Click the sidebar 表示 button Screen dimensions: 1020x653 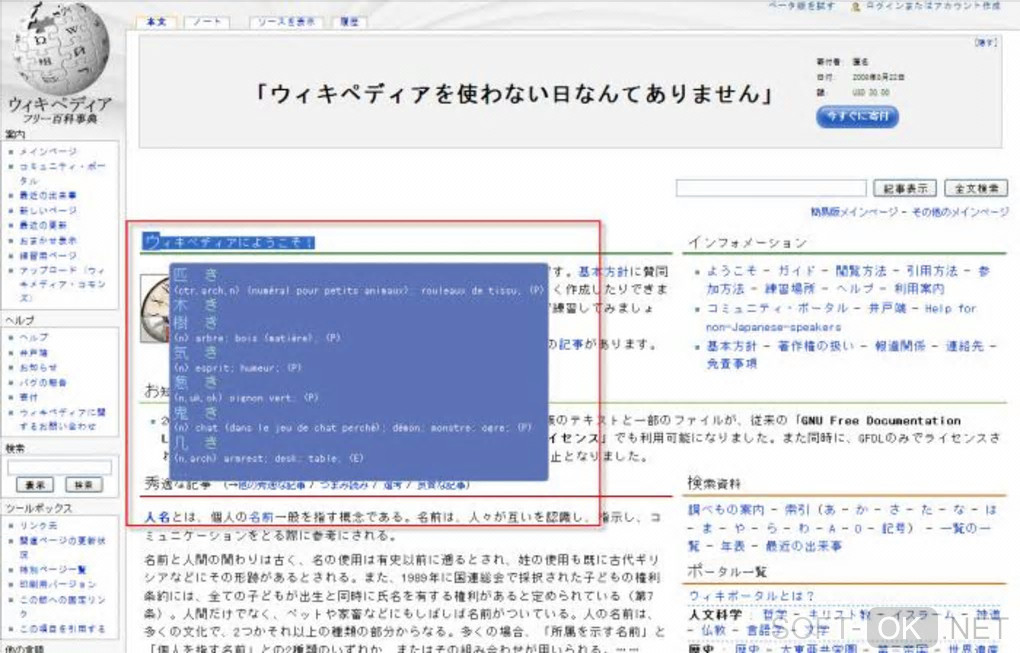click(35, 485)
